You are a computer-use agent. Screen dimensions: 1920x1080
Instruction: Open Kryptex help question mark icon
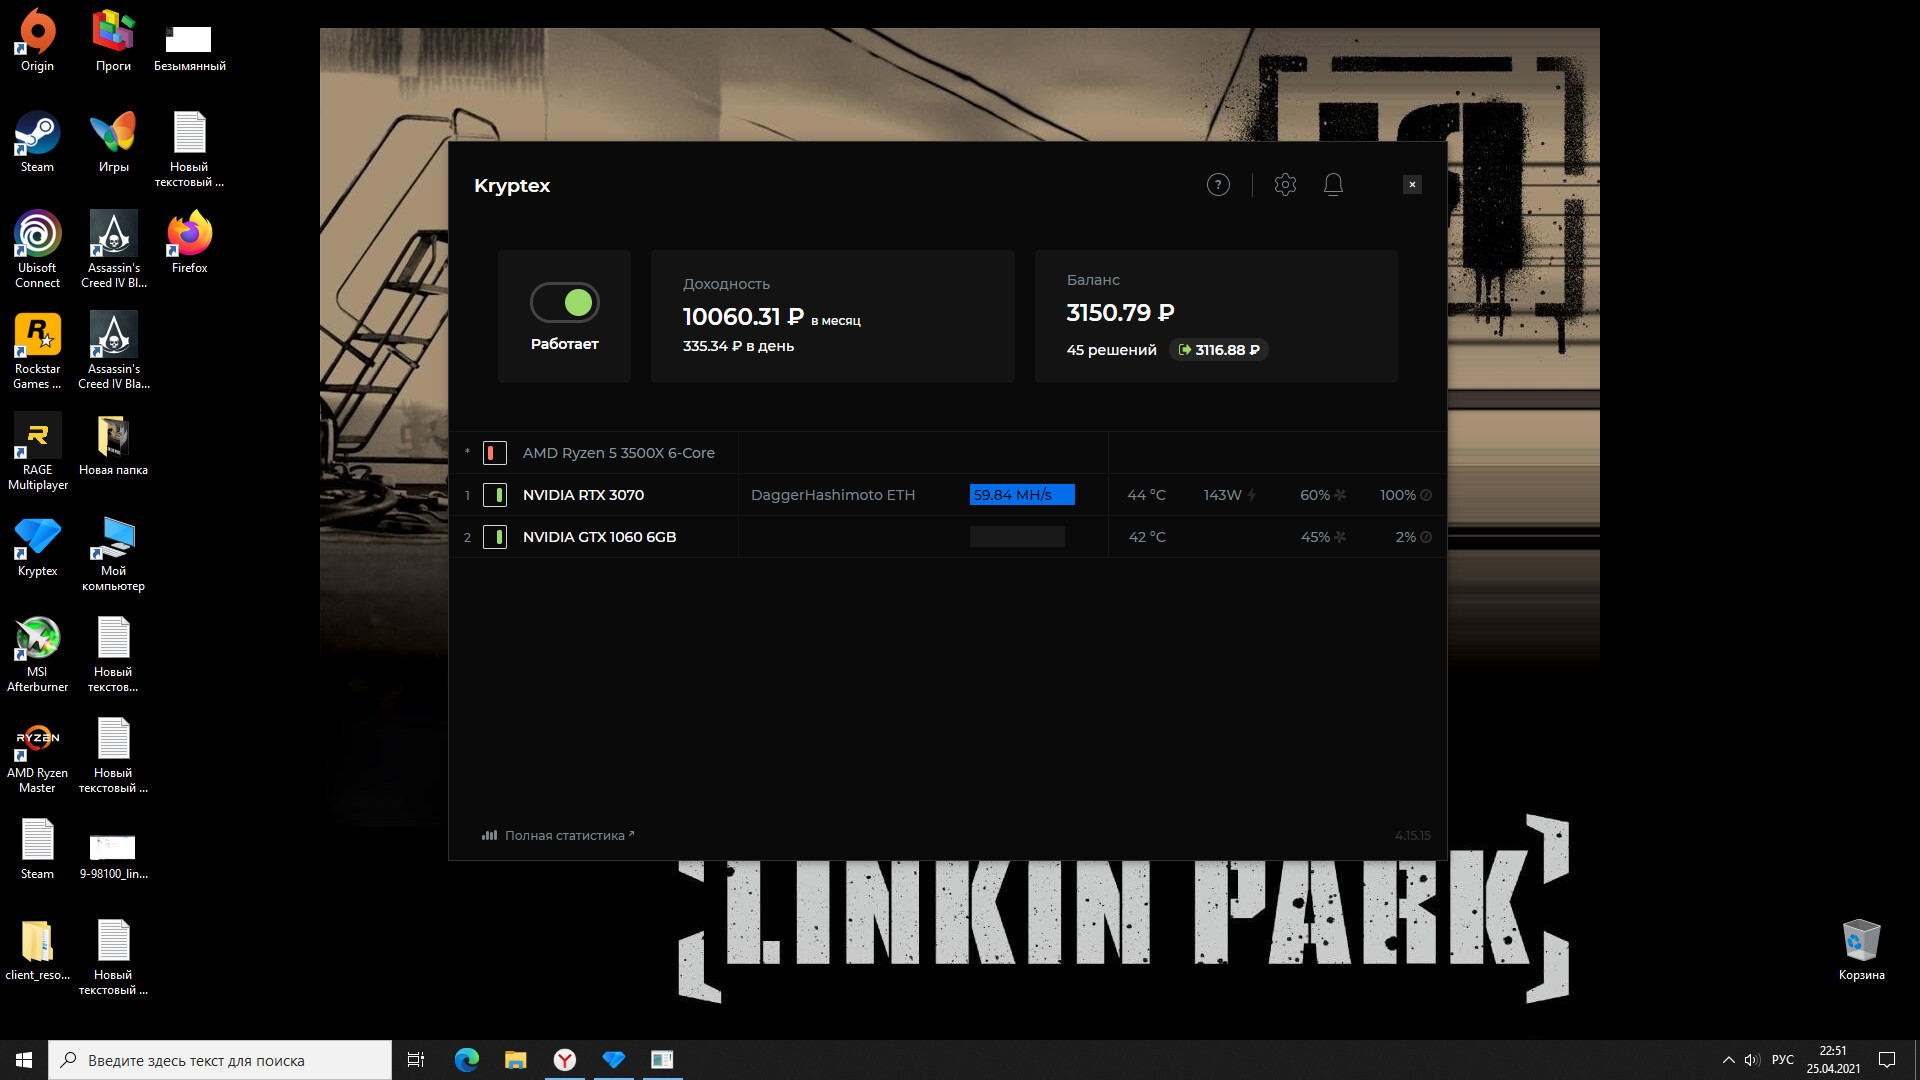(1218, 185)
